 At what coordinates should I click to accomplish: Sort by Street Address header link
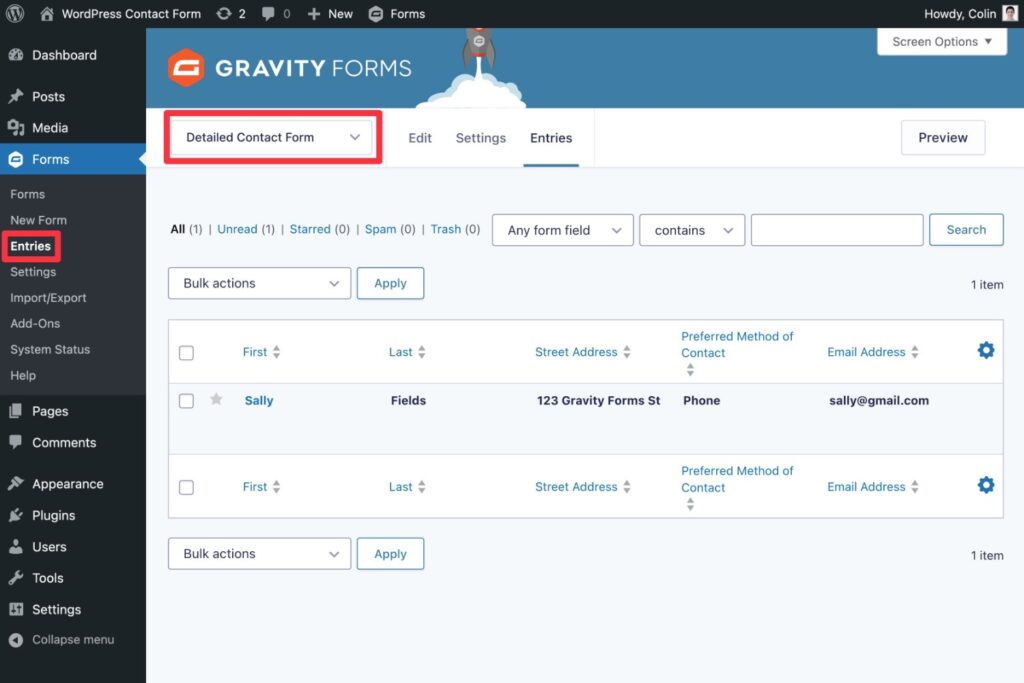[x=576, y=352]
